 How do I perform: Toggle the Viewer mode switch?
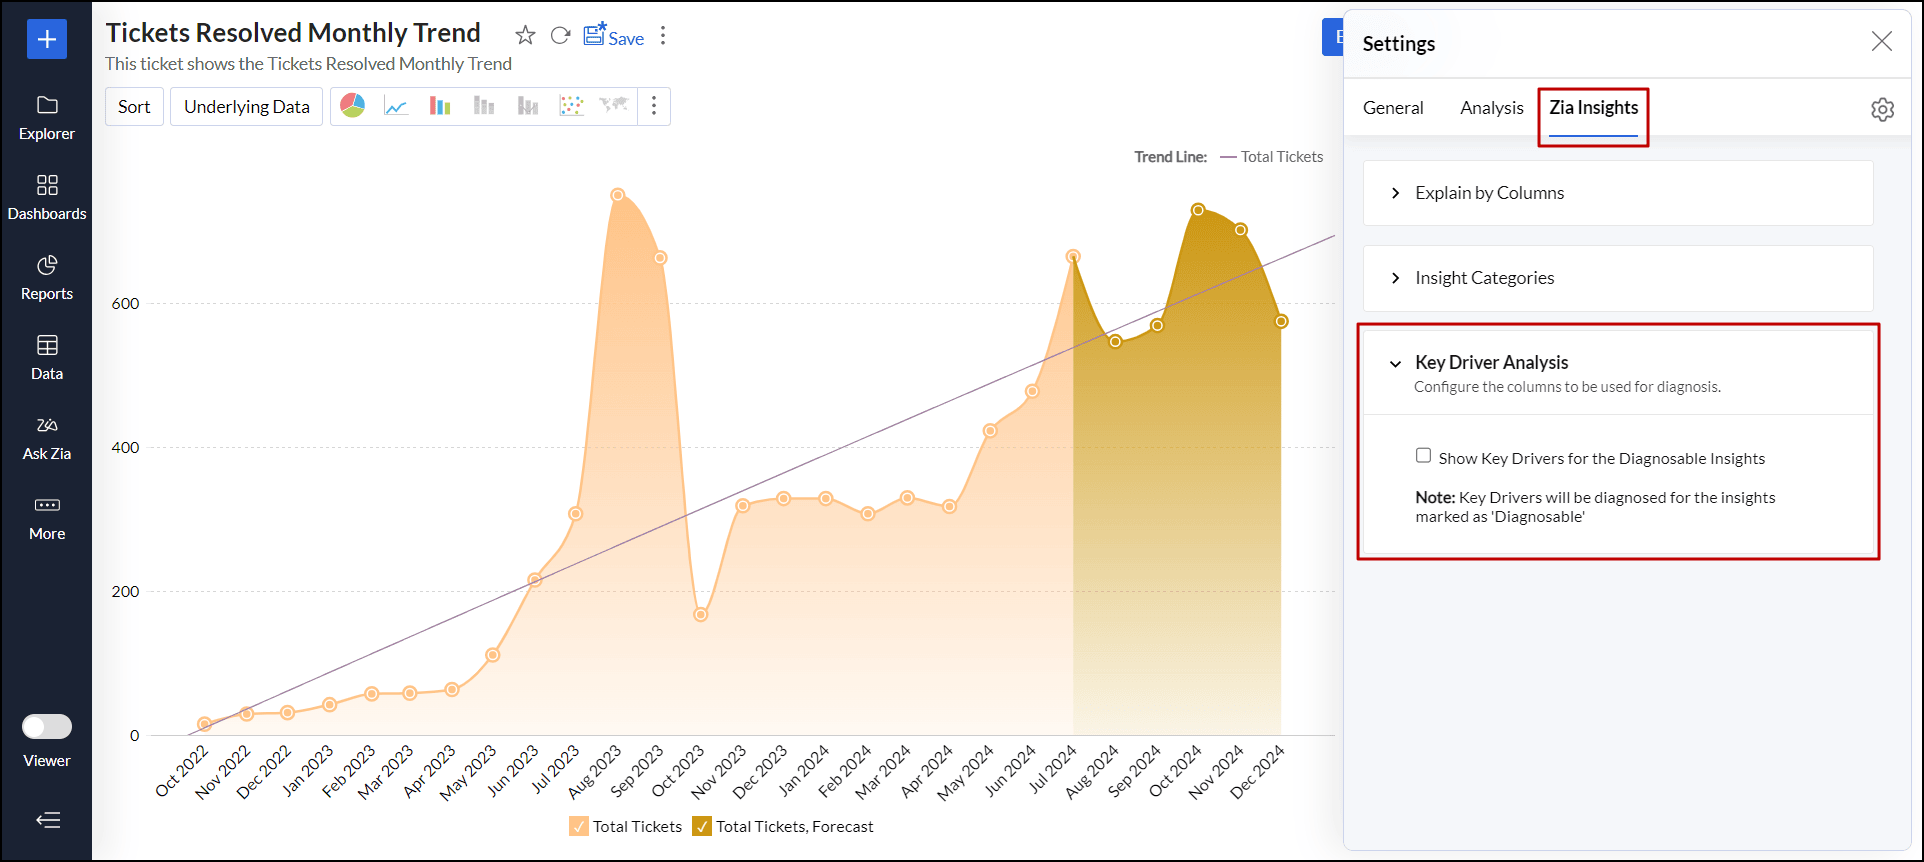click(47, 726)
